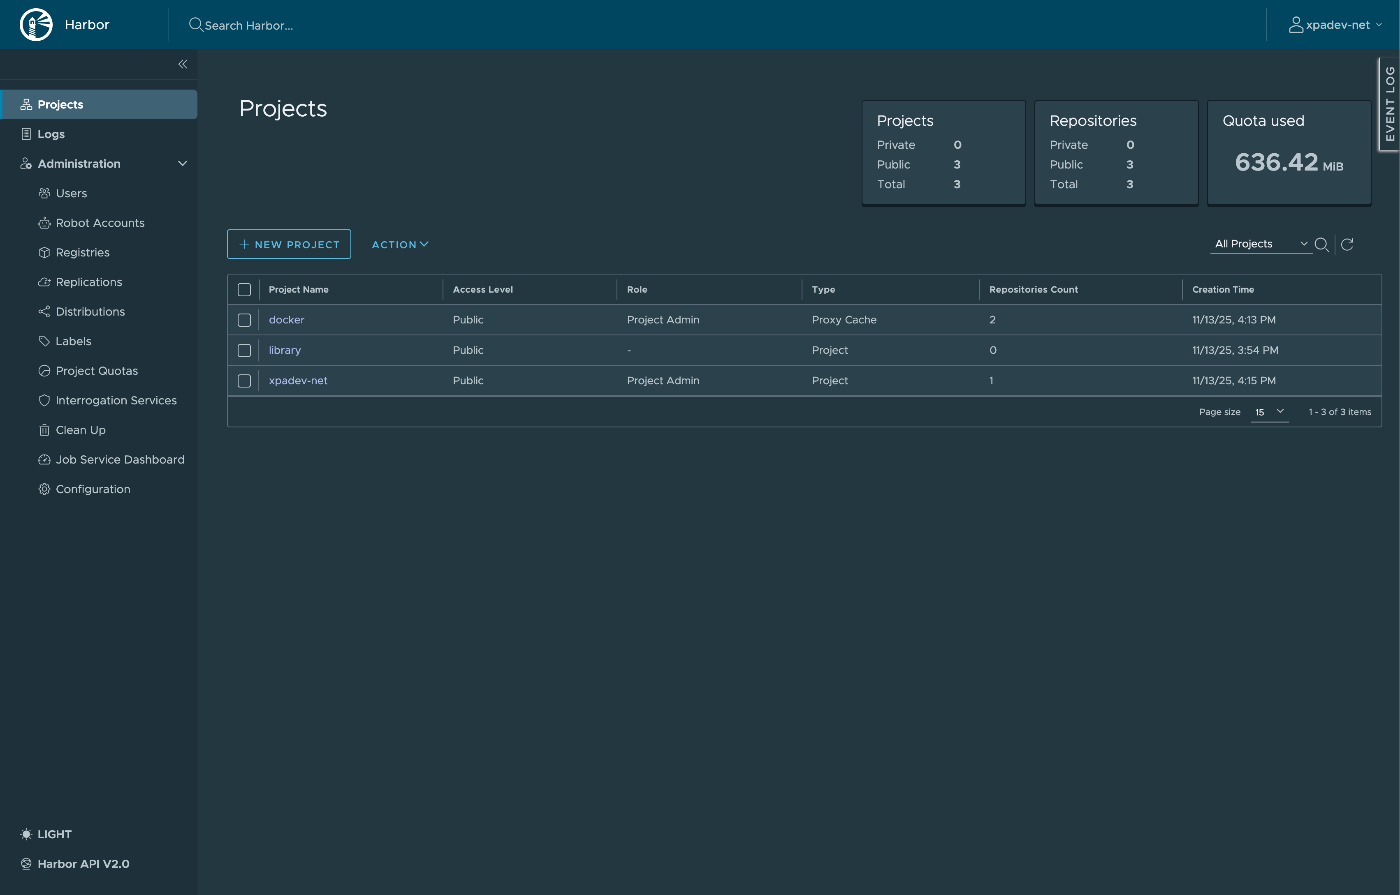Image resolution: width=1400 pixels, height=895 pixels.
Task: Click the Type column header
Action: [x=824, y=290]
